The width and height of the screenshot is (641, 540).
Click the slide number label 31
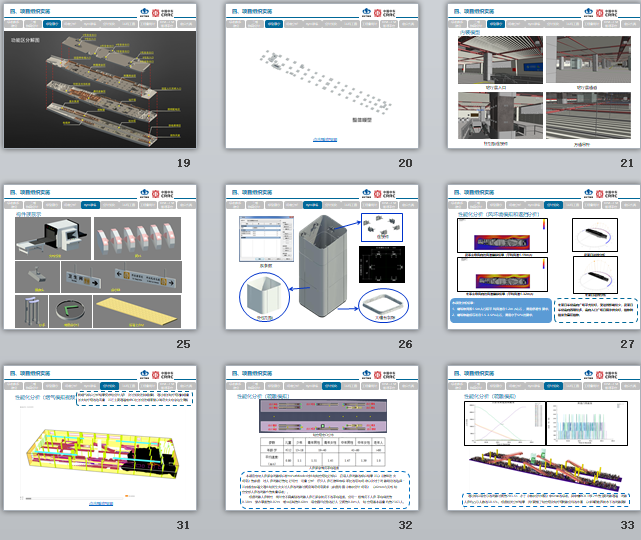(184, 525)
